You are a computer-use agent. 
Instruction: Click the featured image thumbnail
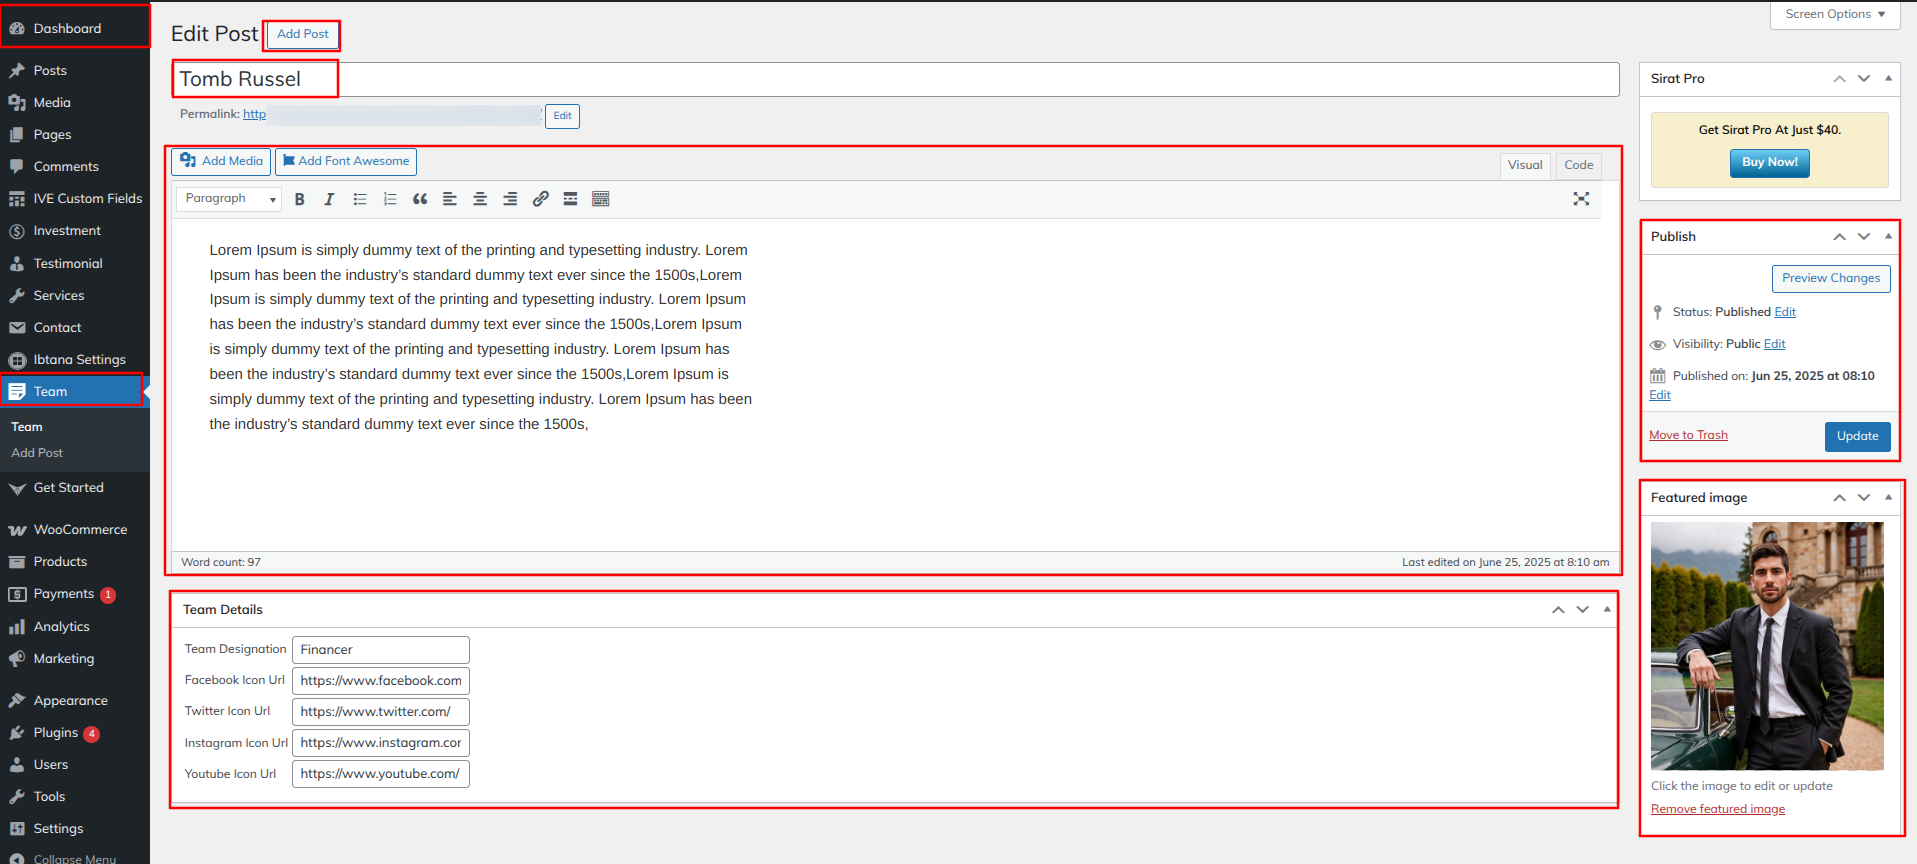coord(1766,646)
